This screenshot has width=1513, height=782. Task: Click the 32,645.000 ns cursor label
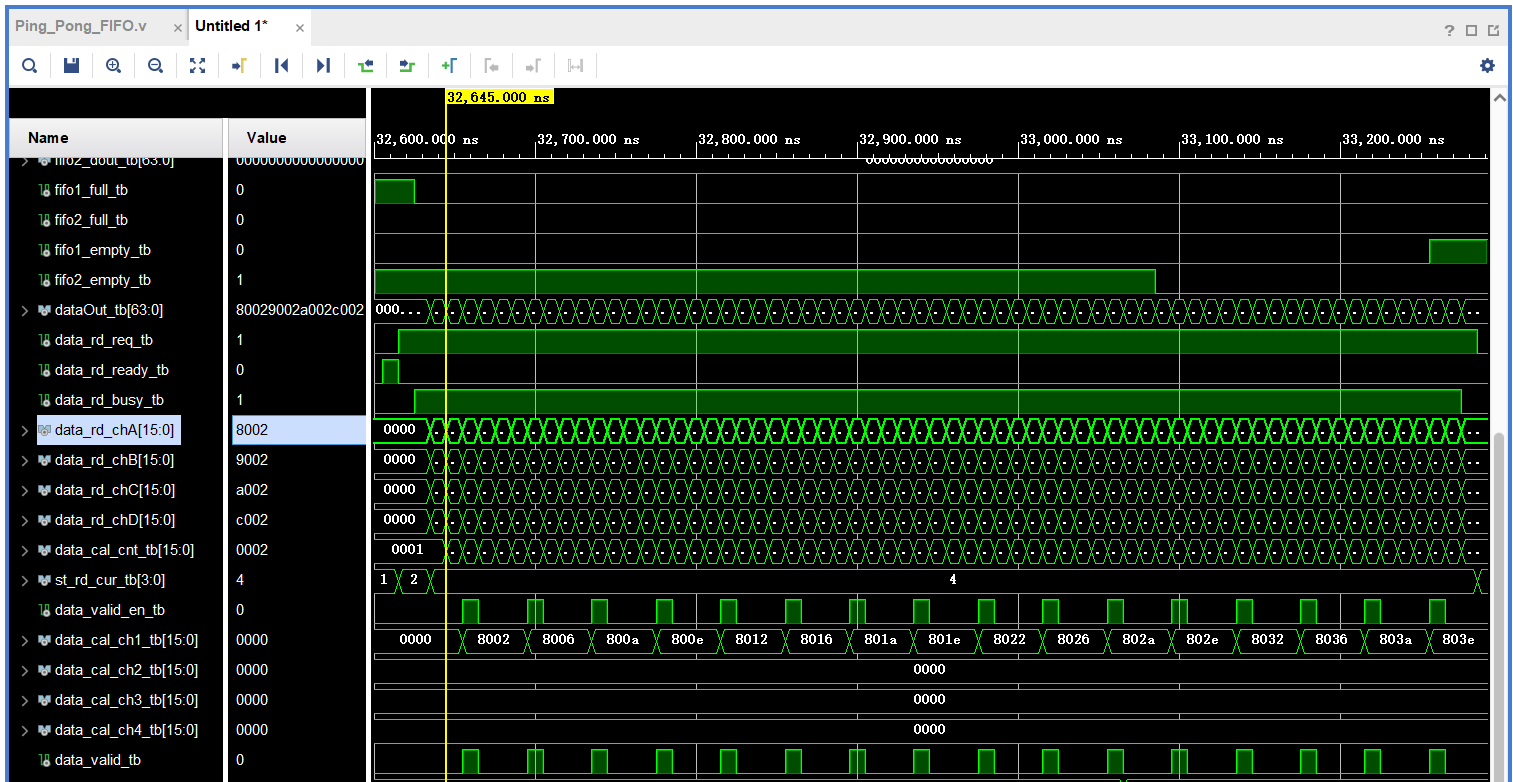point(499,97)
